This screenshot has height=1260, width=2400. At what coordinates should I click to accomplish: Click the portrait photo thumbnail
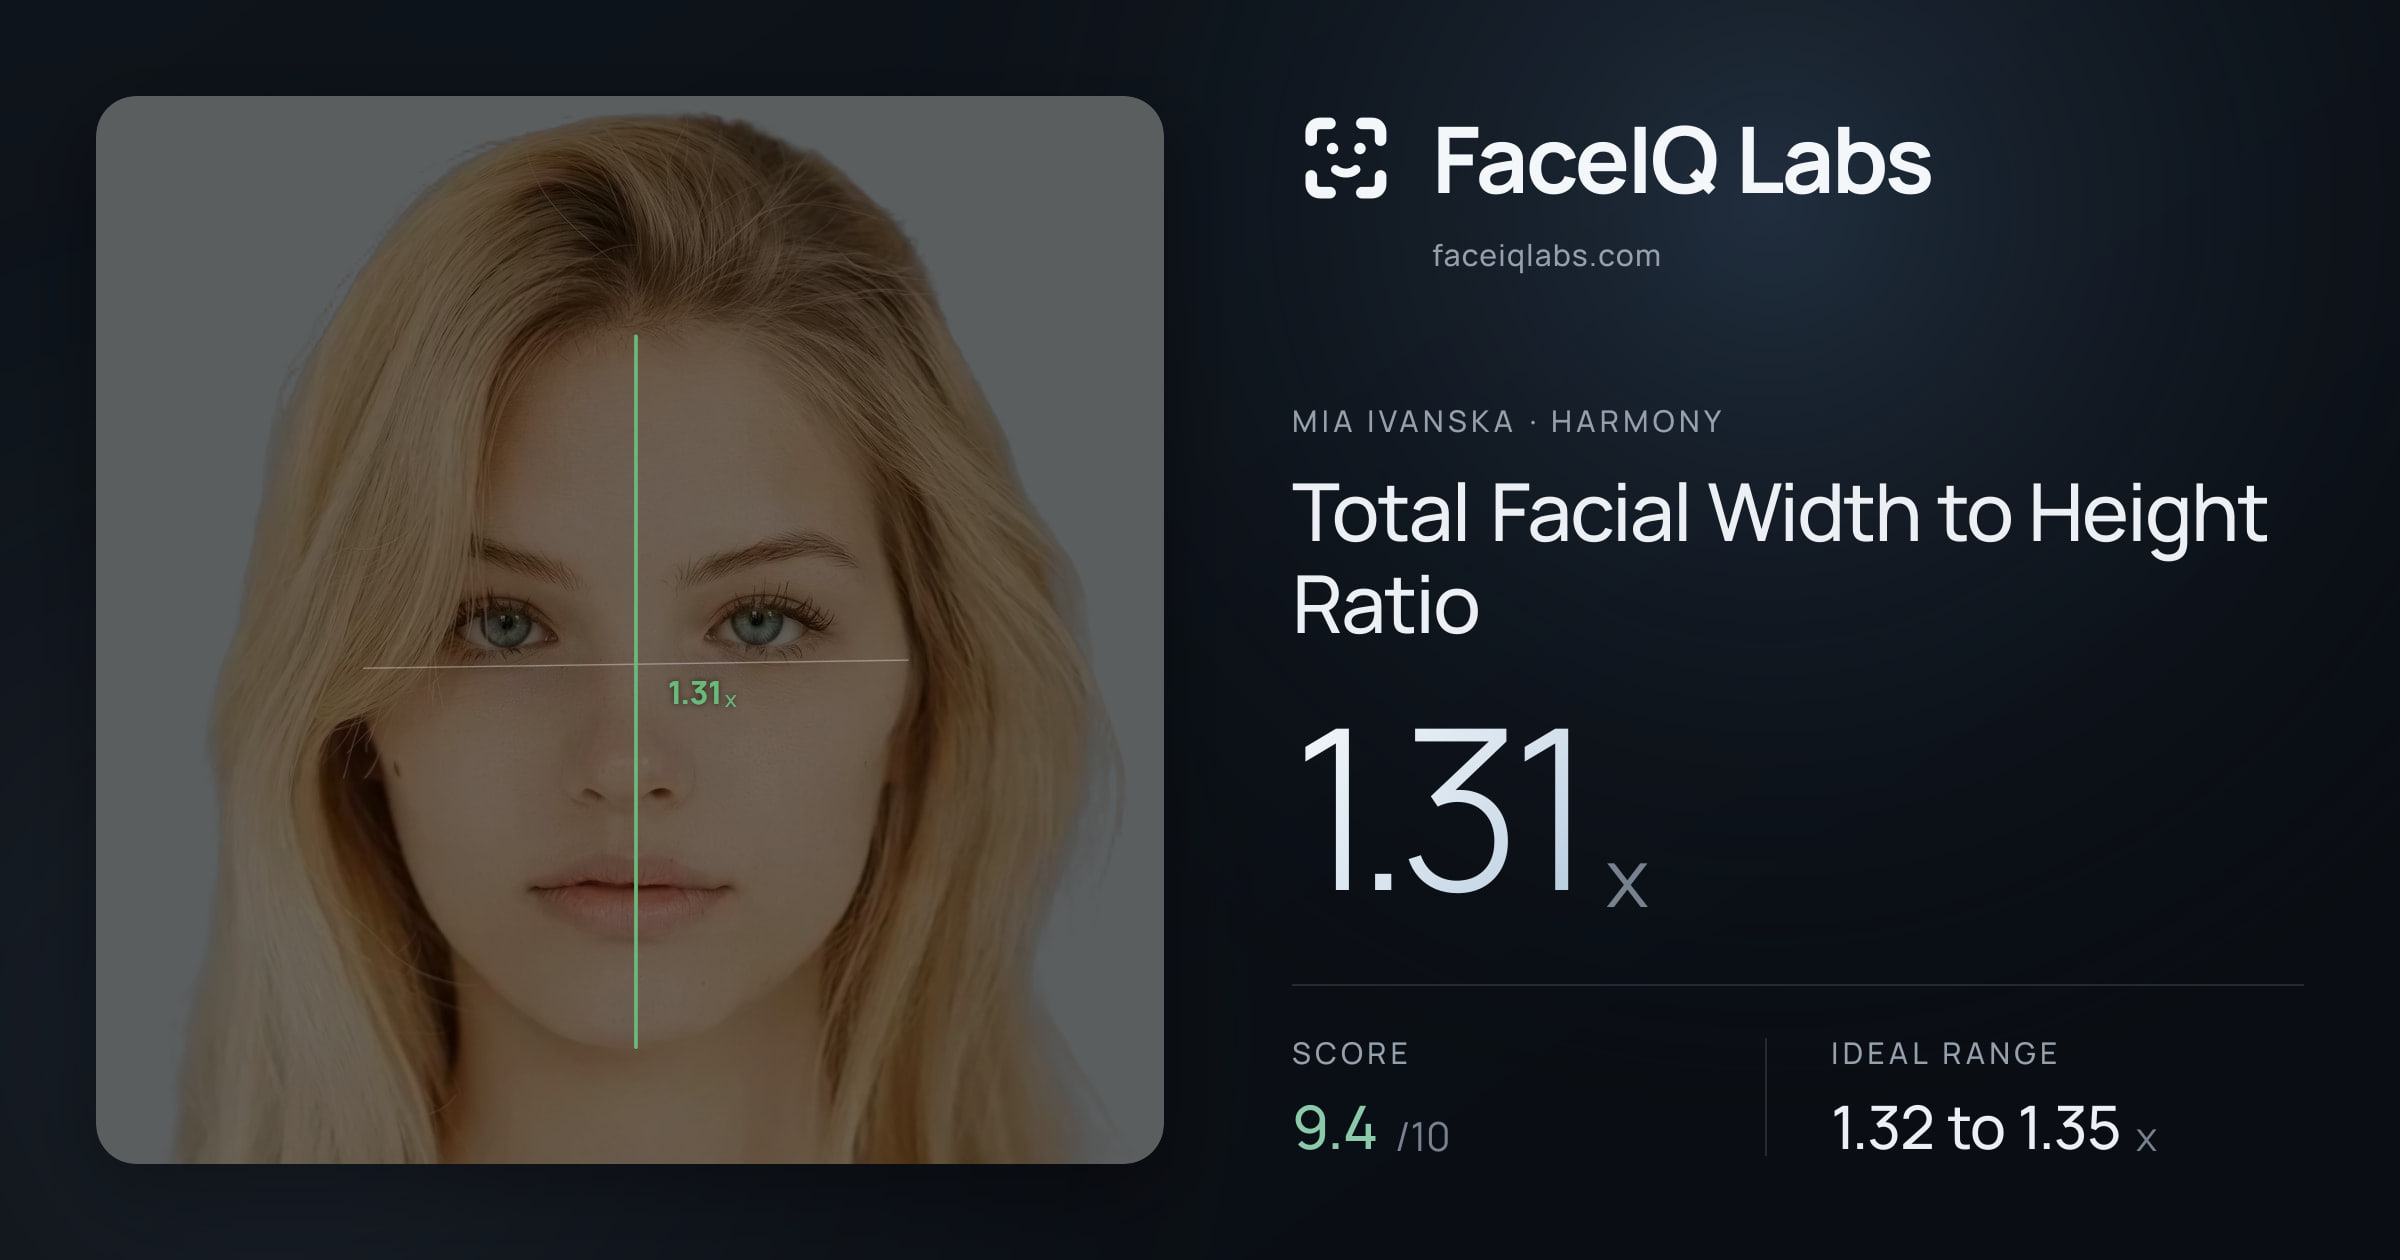pos(630,630)
